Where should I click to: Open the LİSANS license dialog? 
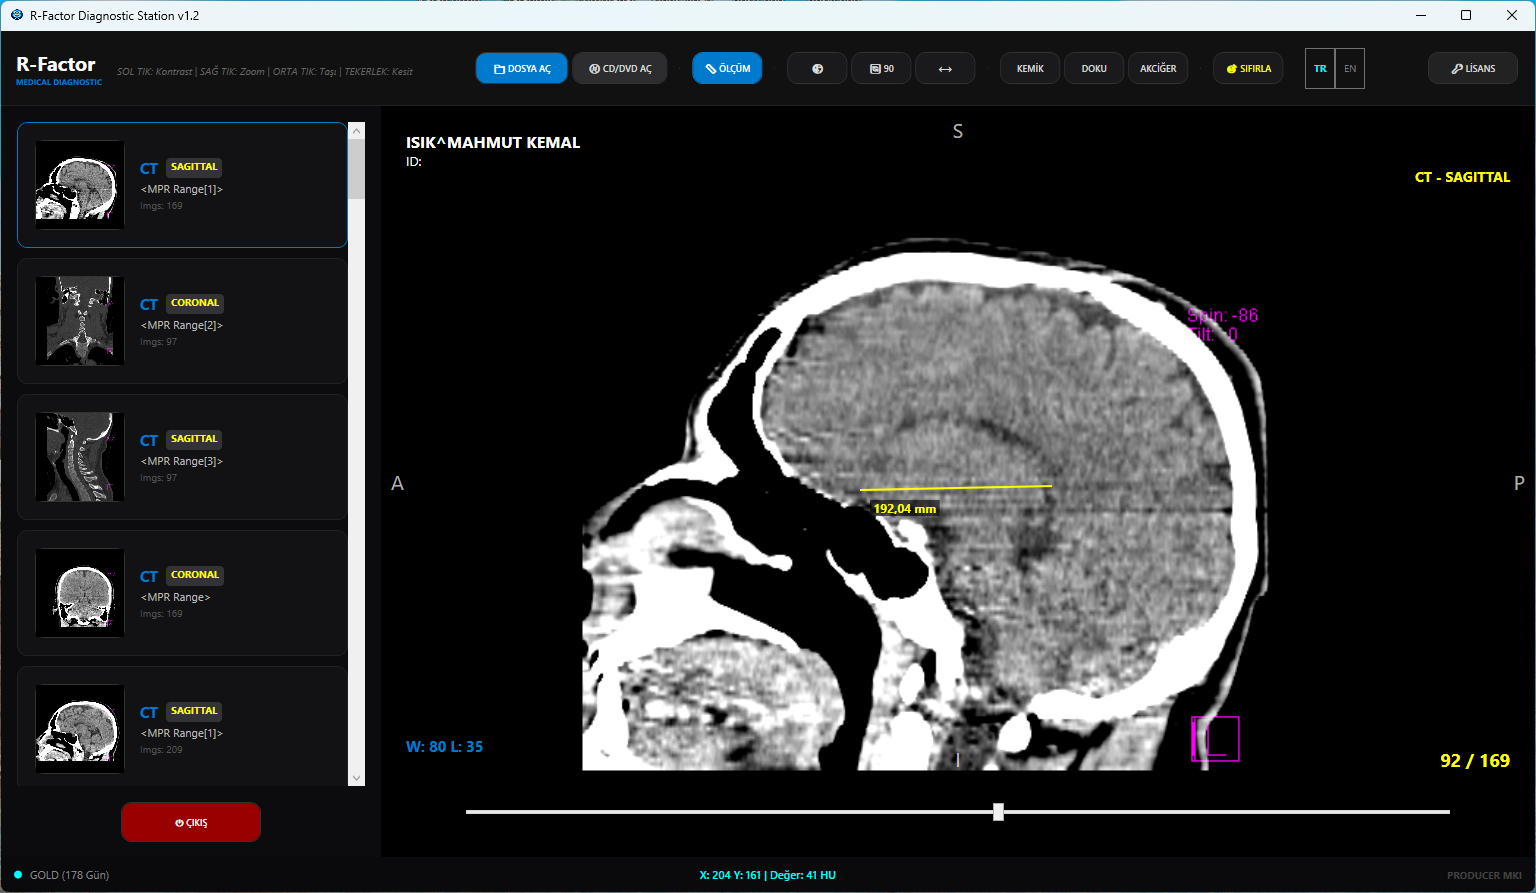(1473, 69)
